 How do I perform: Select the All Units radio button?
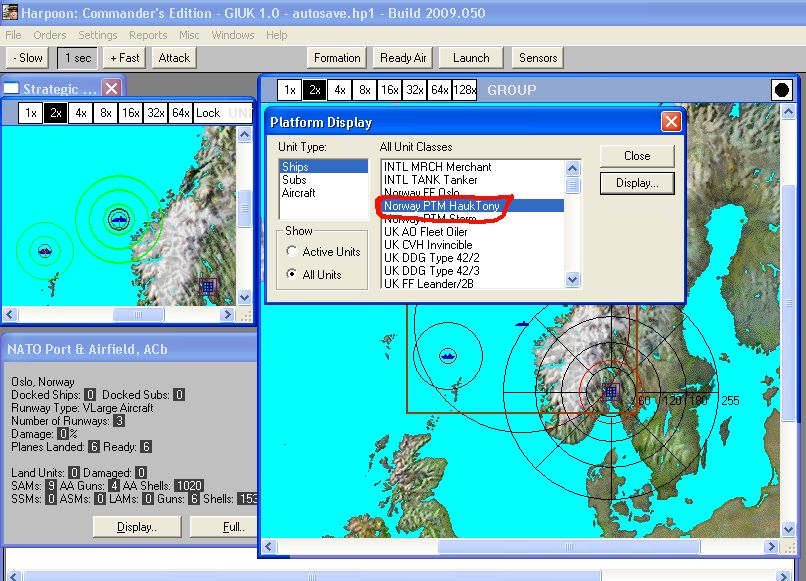click(292, 274)
